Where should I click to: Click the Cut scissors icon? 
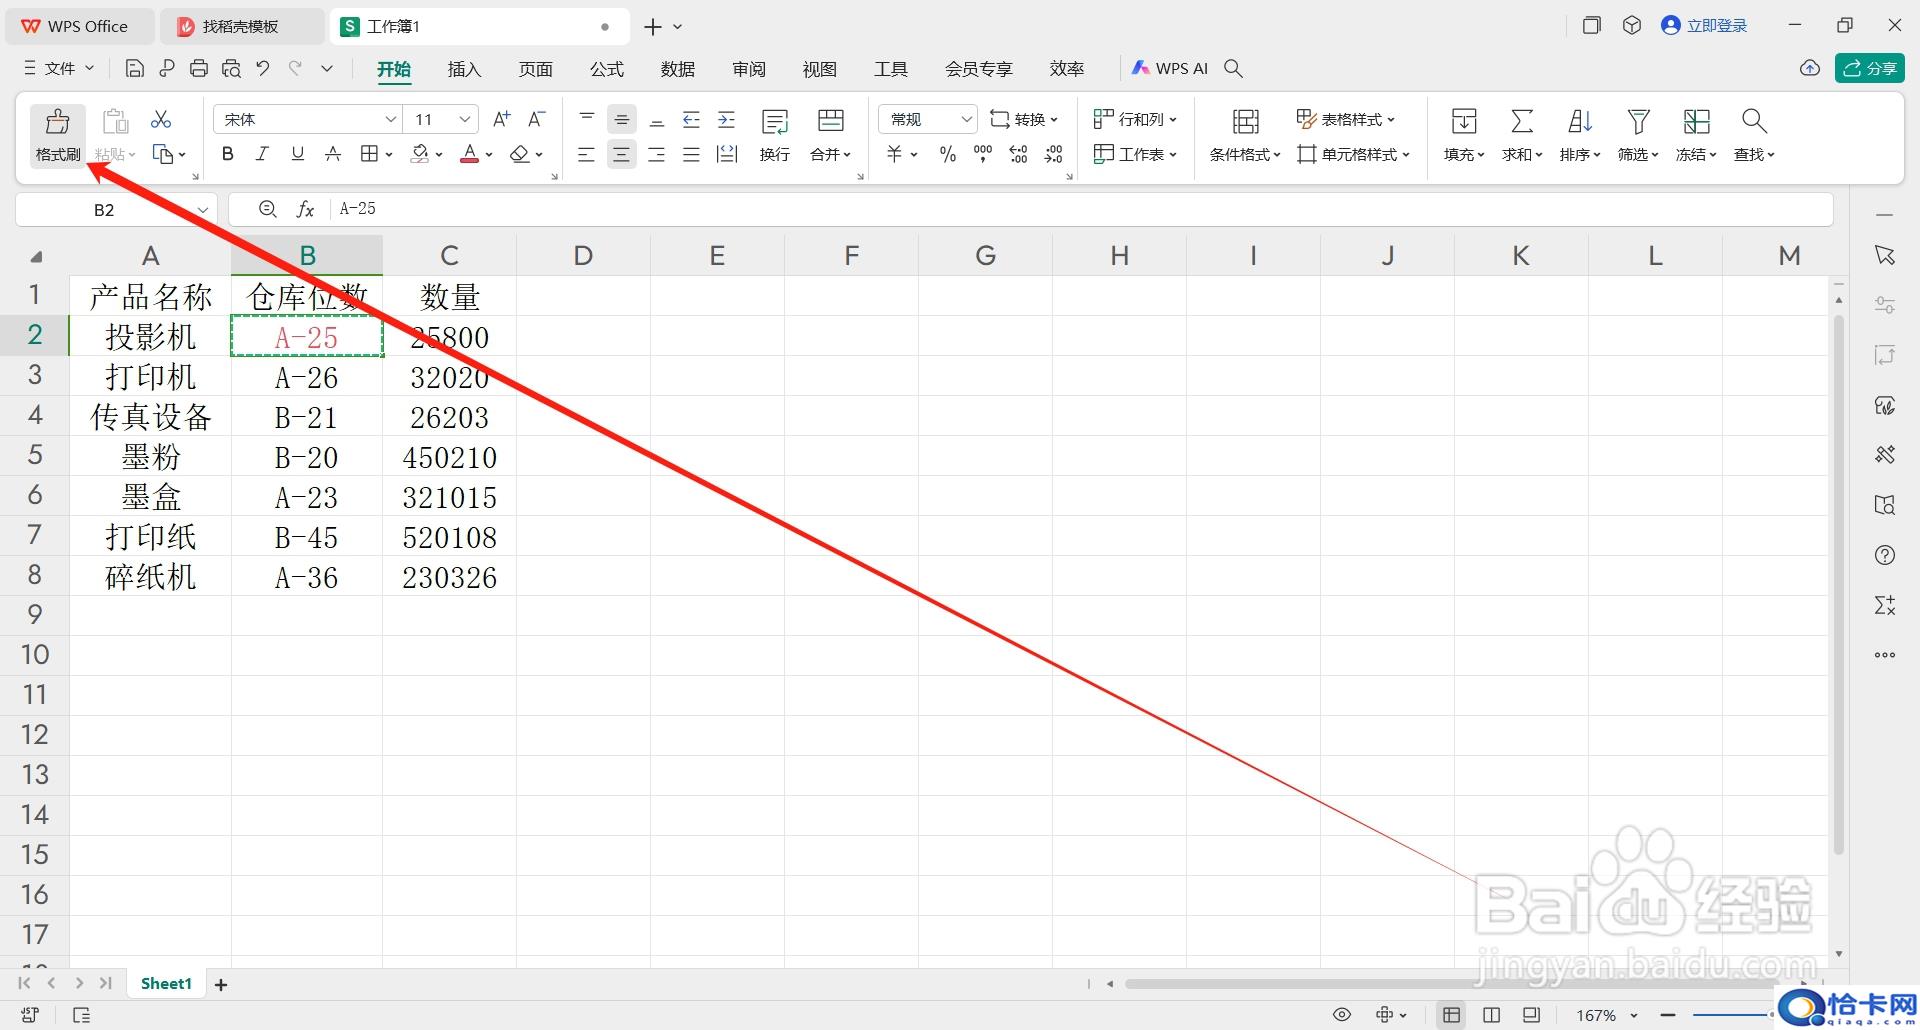pyautogui.click(x=161, y=120)
